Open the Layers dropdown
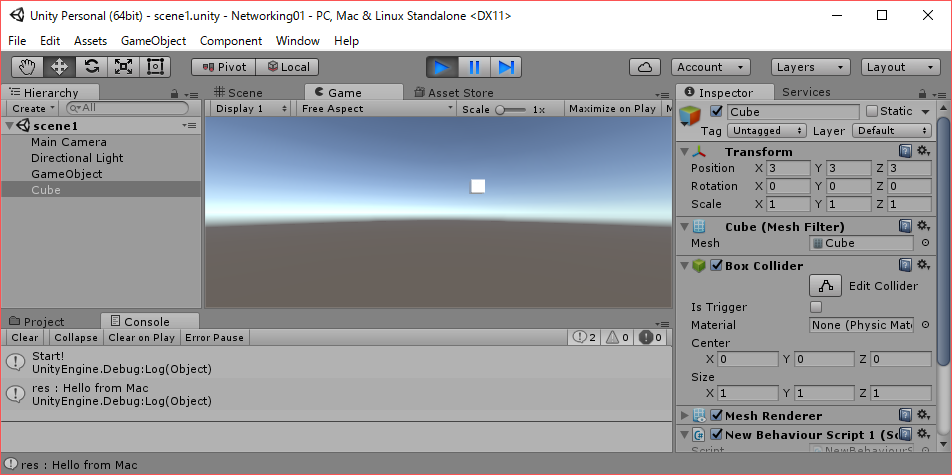This screenshot has width=952, height=475. (x=810, y=67)
